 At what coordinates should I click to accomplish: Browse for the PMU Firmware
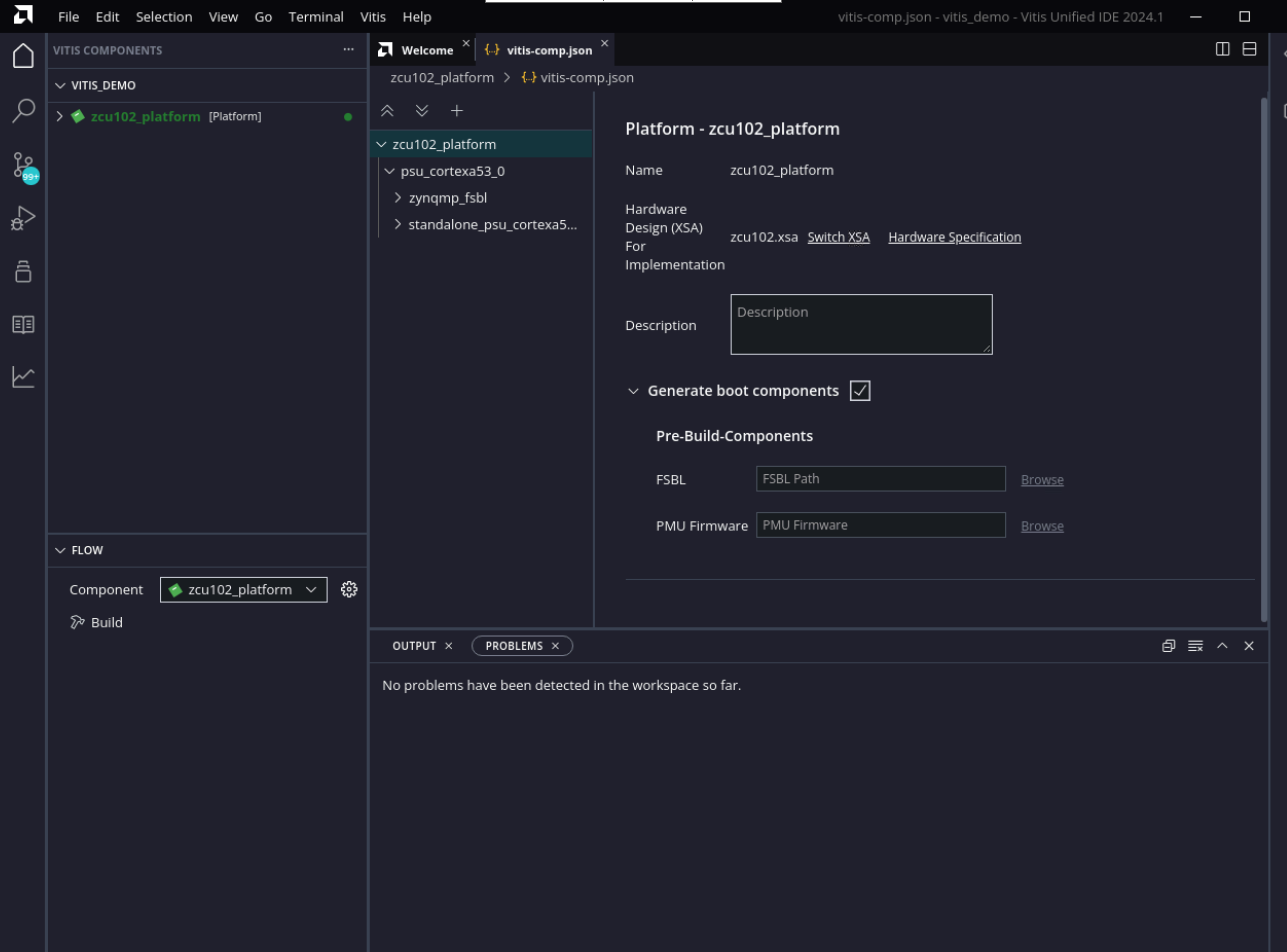[1042, 526]
